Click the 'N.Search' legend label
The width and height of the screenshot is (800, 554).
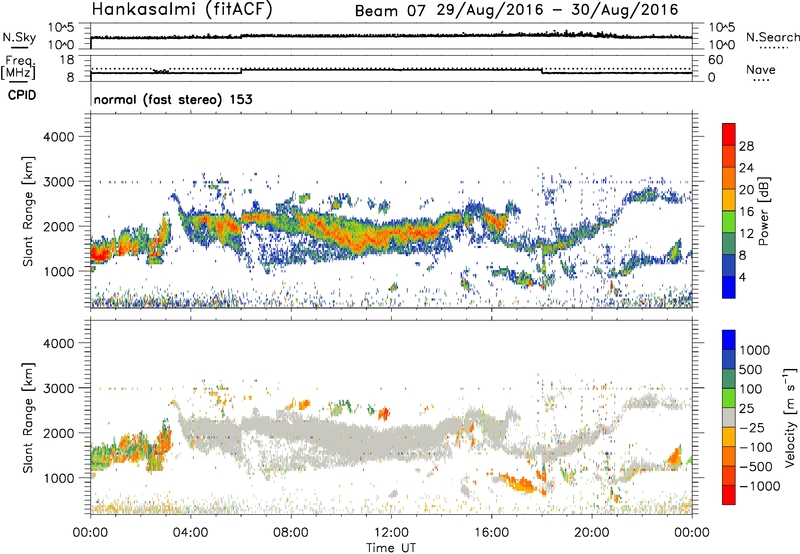click(772, 37)
